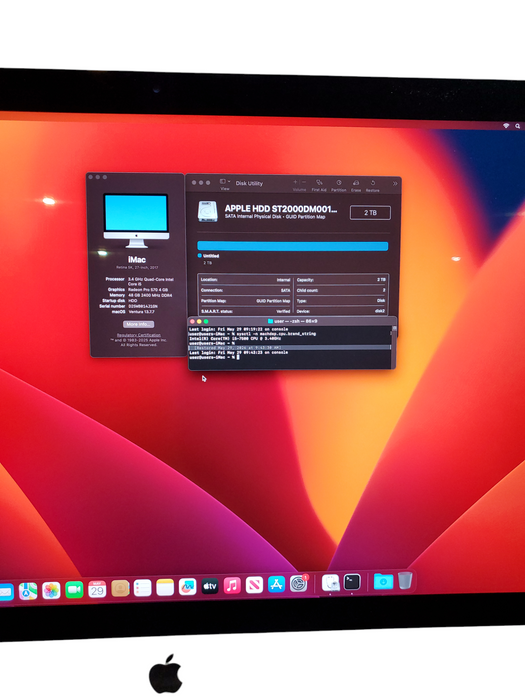This screenshot has height=700, width=525.
Task: Open Apple TV from the Dock
Action: 210,586
